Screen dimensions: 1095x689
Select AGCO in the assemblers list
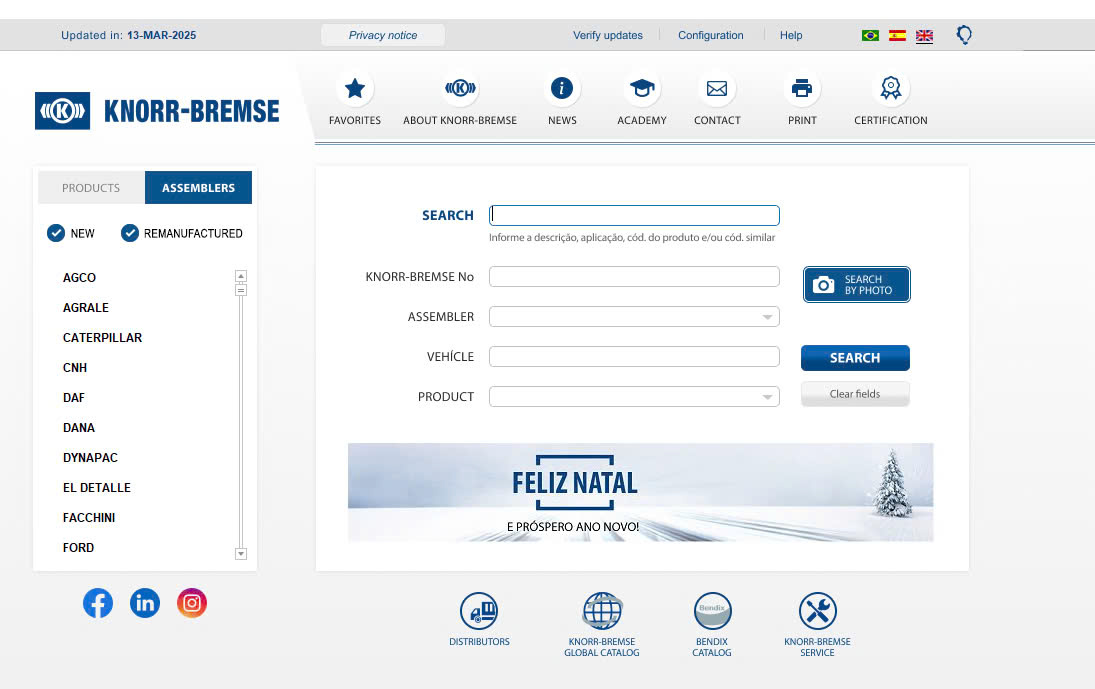pos(80,278)
